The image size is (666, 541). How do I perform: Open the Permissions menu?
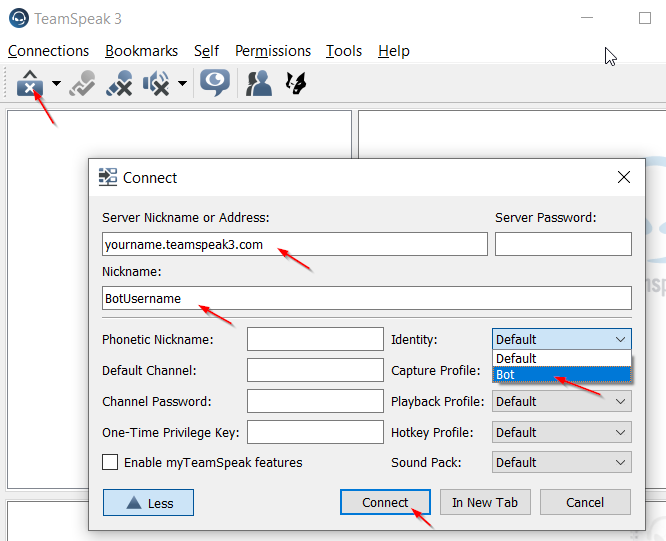click(273, 51)
